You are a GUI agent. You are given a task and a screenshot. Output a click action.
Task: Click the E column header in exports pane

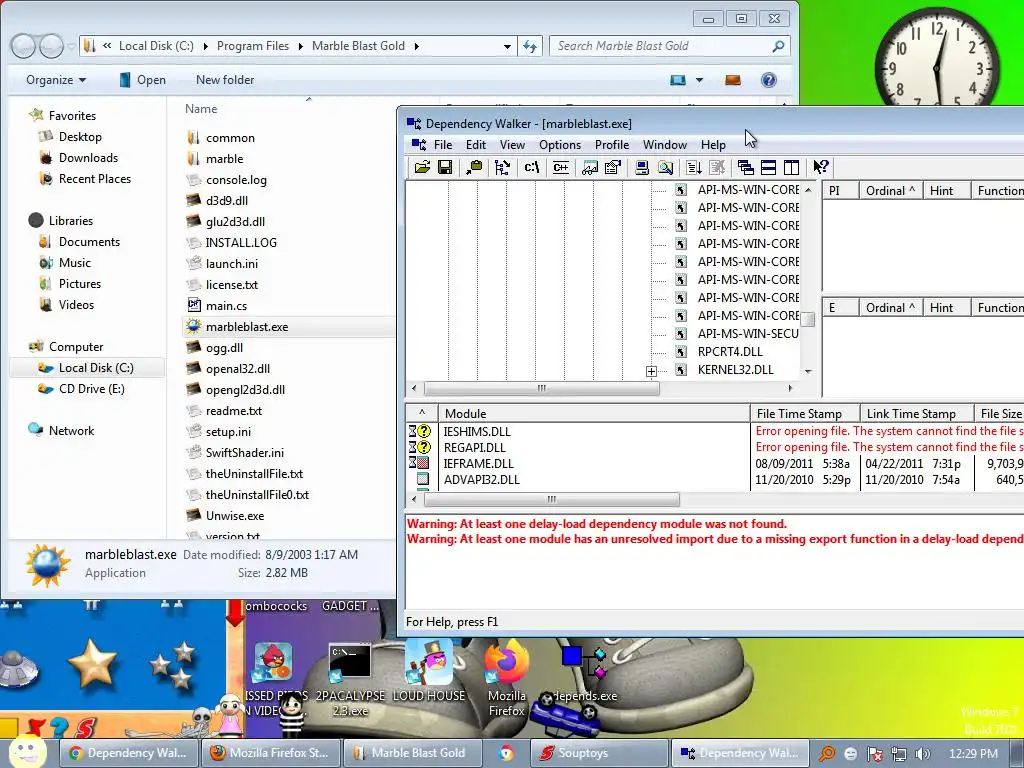840,308
